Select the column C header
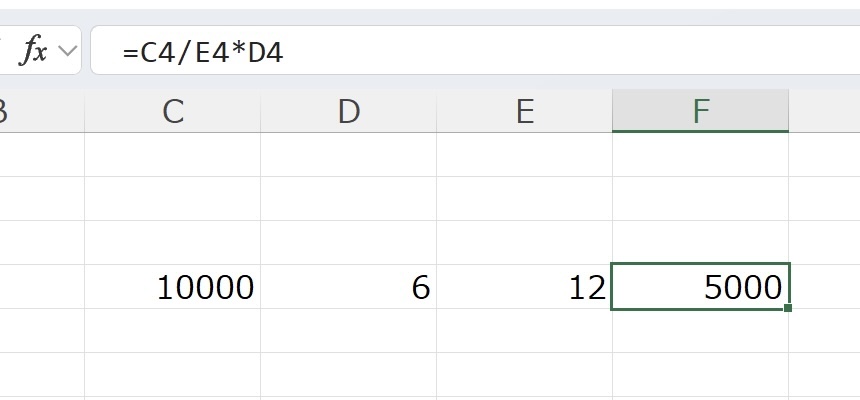The height and width of the screenshot is (400, 860). pos(173,111)
